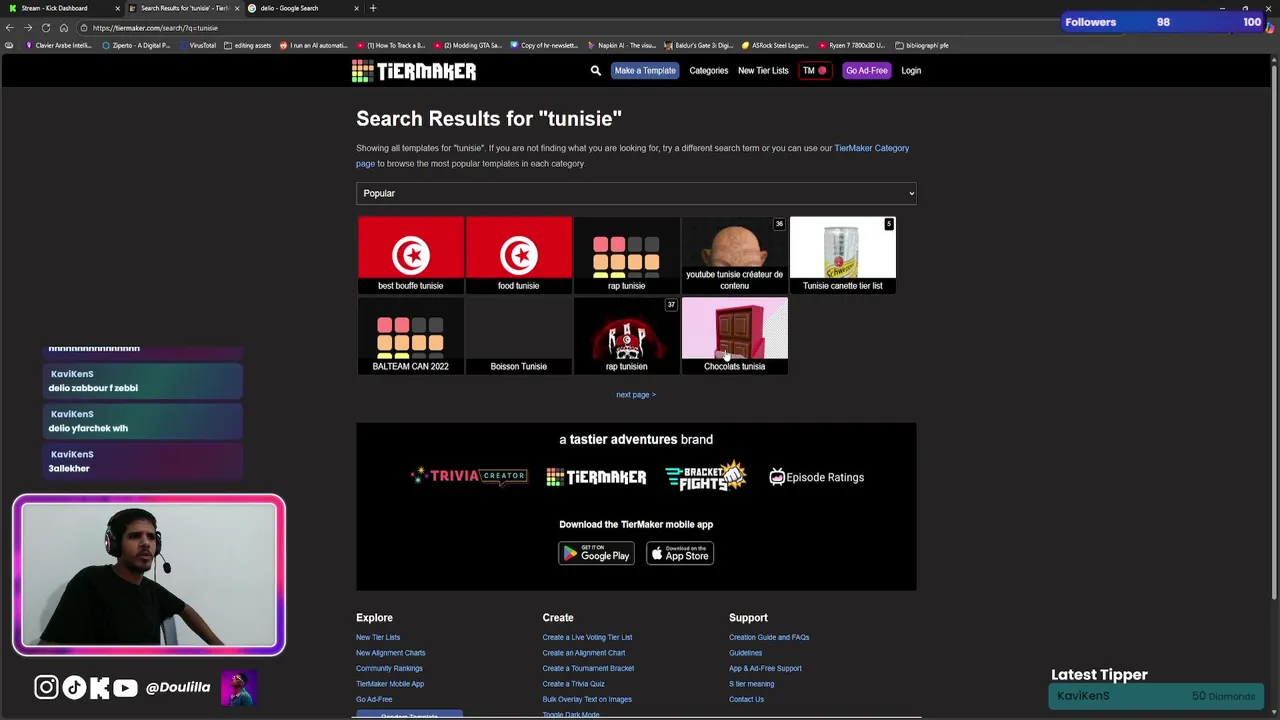Open the New Tier Lists menu item

click(x=763, y=71)
